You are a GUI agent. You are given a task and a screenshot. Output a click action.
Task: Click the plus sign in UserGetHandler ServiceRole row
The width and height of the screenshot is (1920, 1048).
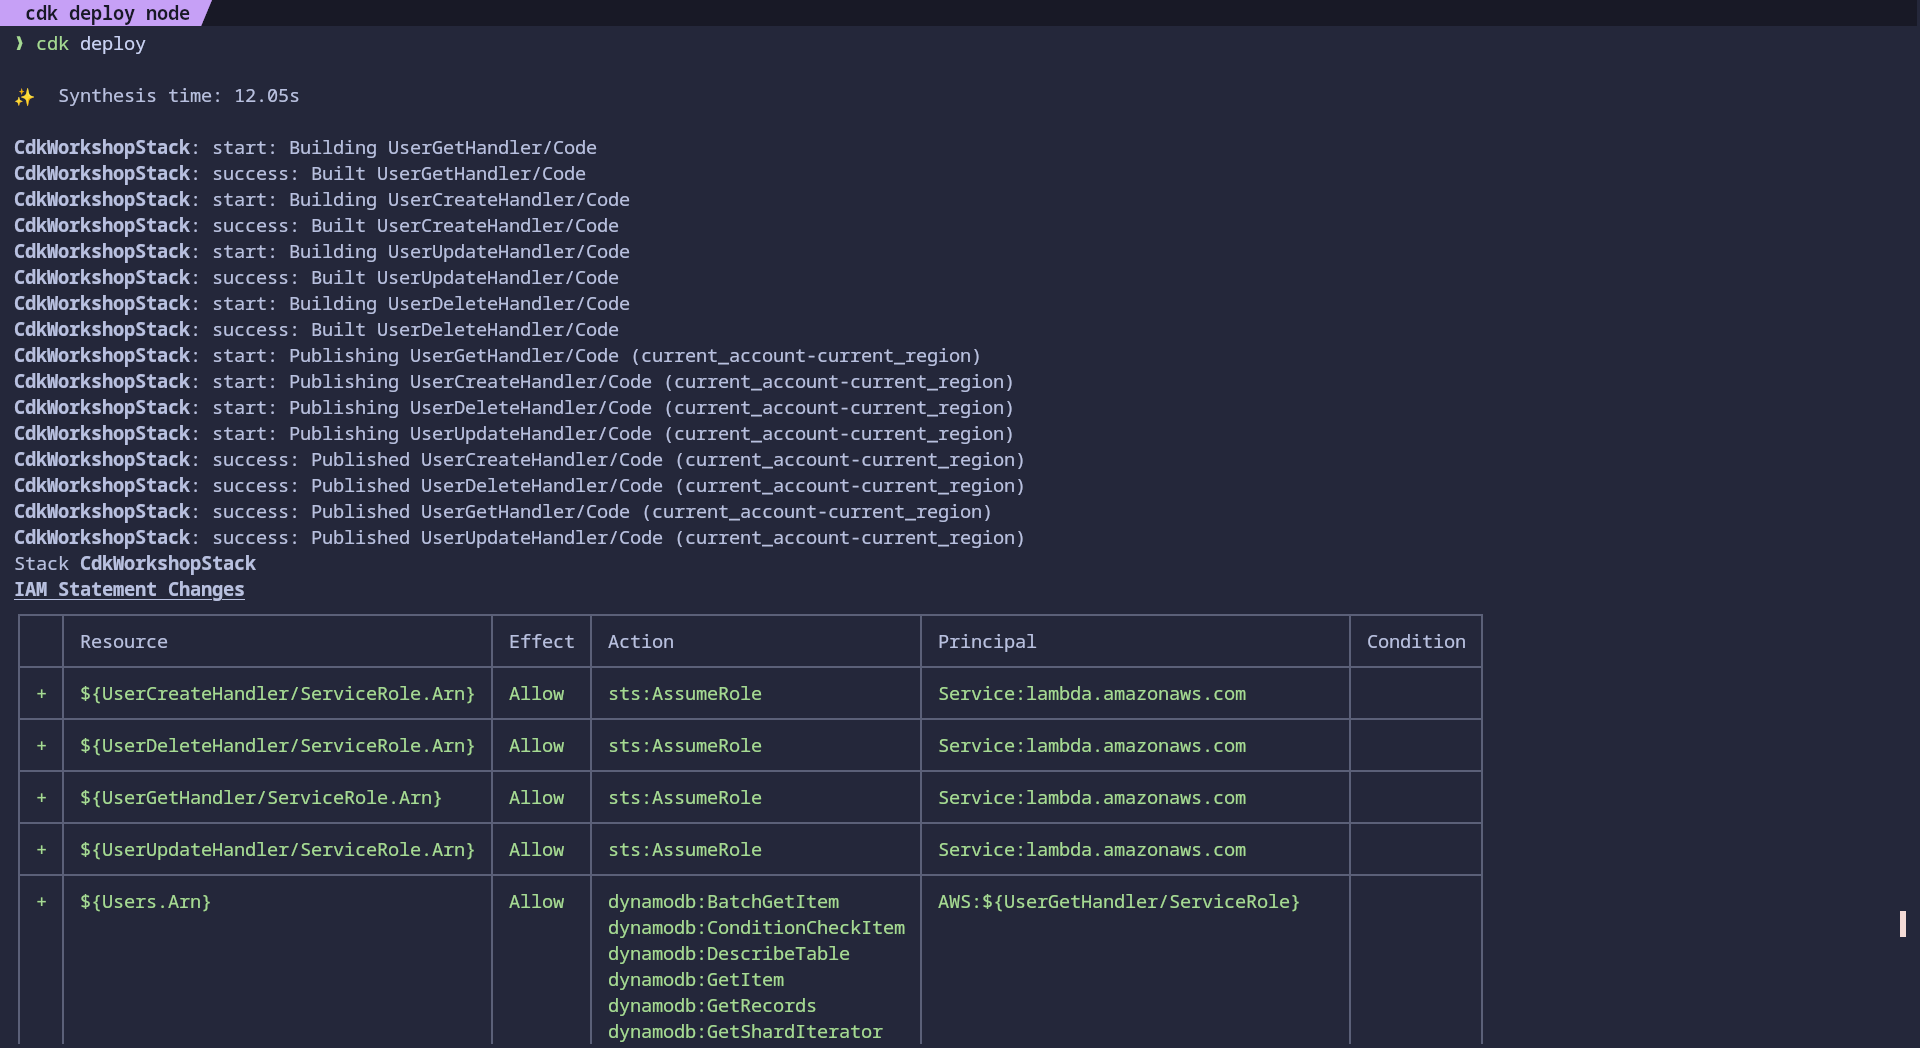click(41, 798)
